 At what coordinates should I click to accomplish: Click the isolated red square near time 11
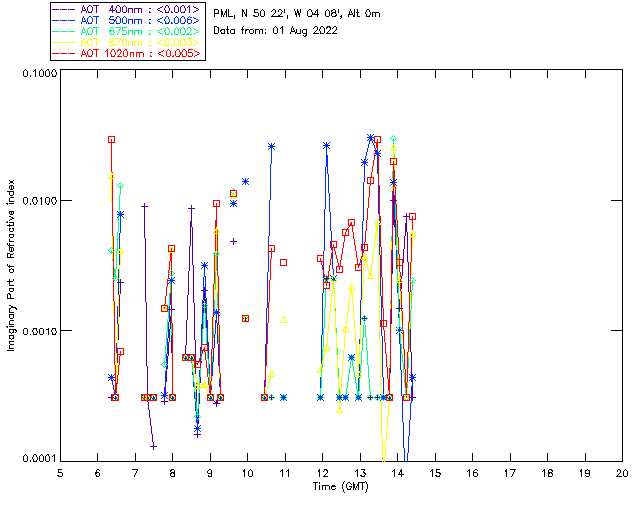tap(284, 263)
